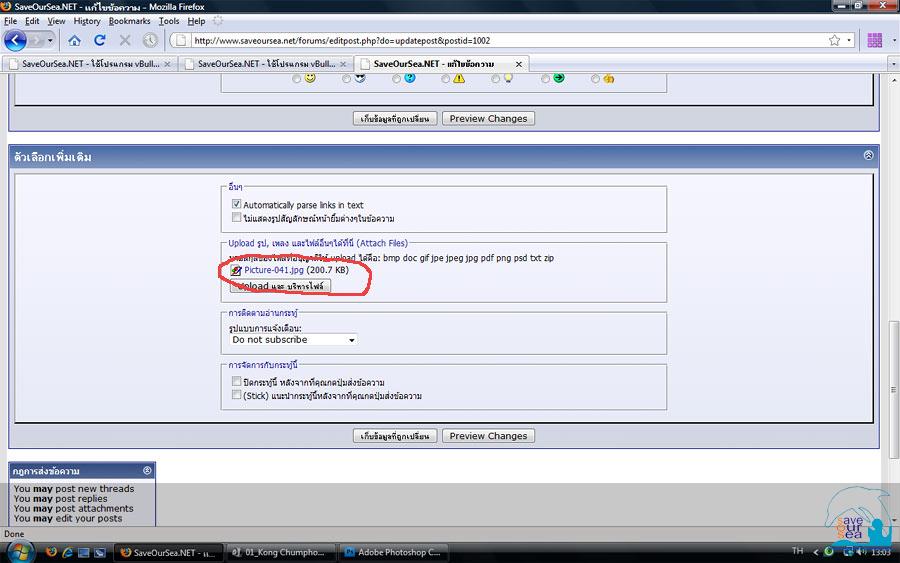Click the Windows Start orb
This screenshot has height=563, width=900.
(20, 551)
